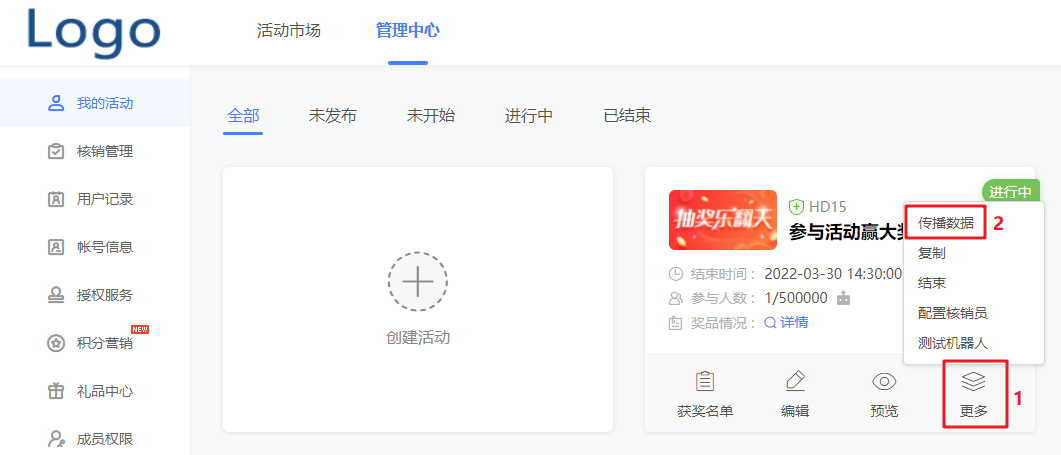Image resolution: width=1061 pixels, height=455 pixels.
Task: Open the 详情 prize details link
Action: pos(794,322)
